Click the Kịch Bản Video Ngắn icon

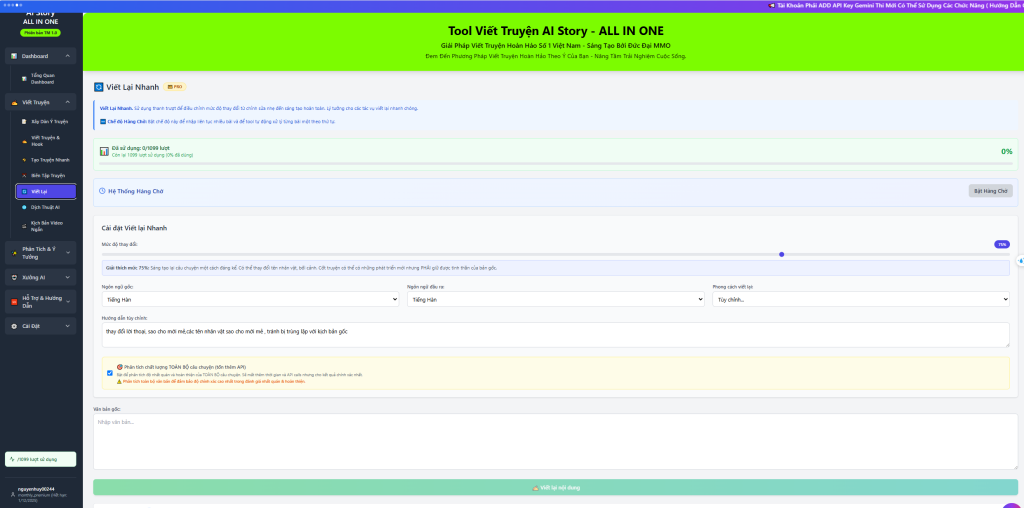[x=23, y=225]
